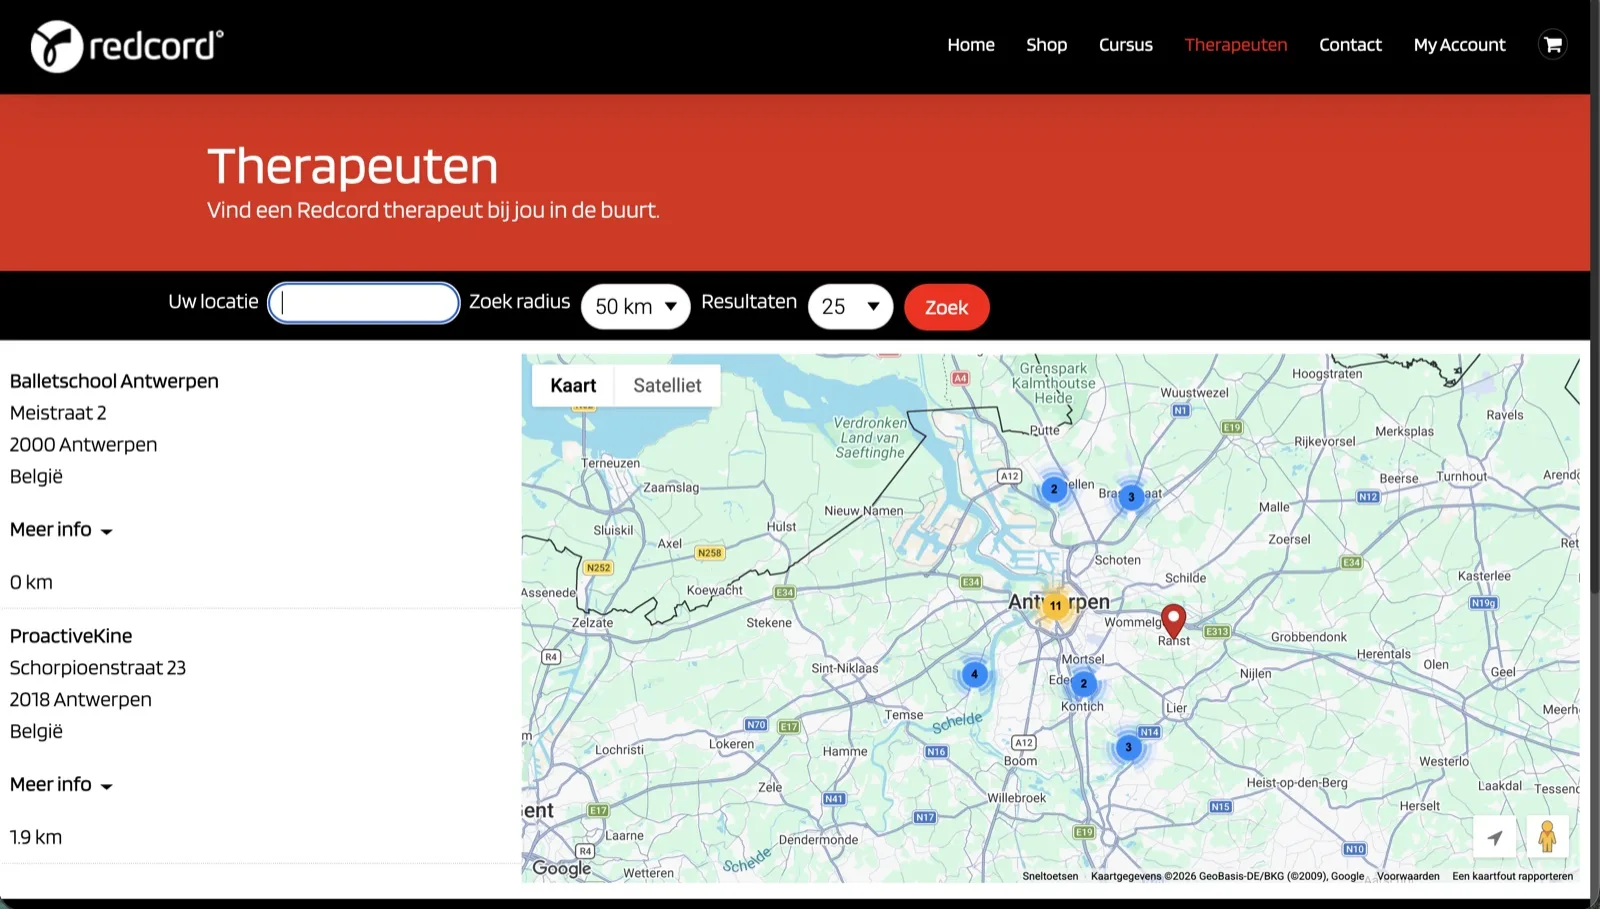This screenshot has height=909, width=1600.
Task: Click the my-location arrow on the map
Action: point(1495,837)
